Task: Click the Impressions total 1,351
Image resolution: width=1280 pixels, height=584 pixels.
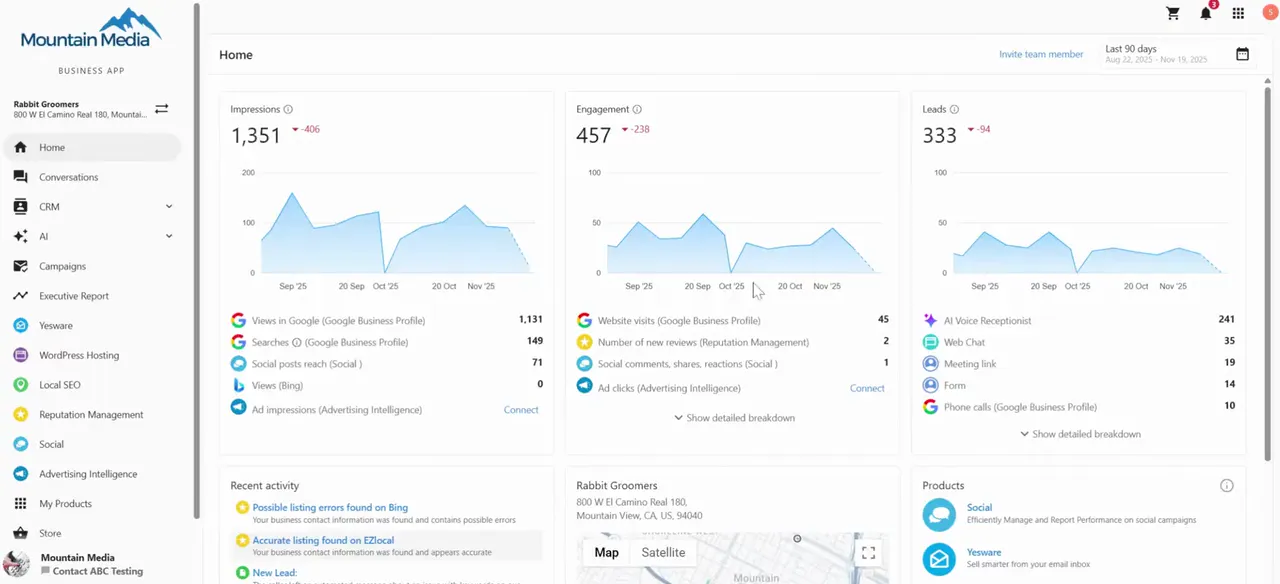Action: pyautogui.click(x=256, y=135)
